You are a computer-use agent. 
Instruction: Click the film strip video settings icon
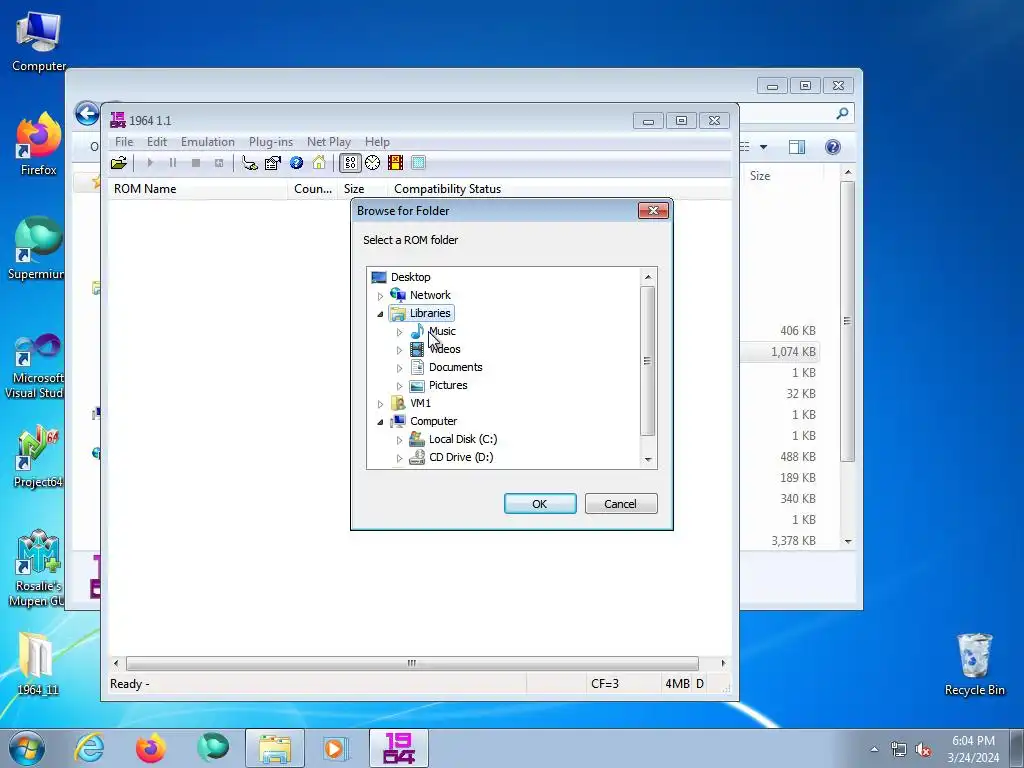pyautogui.click(x=395, y=163)
